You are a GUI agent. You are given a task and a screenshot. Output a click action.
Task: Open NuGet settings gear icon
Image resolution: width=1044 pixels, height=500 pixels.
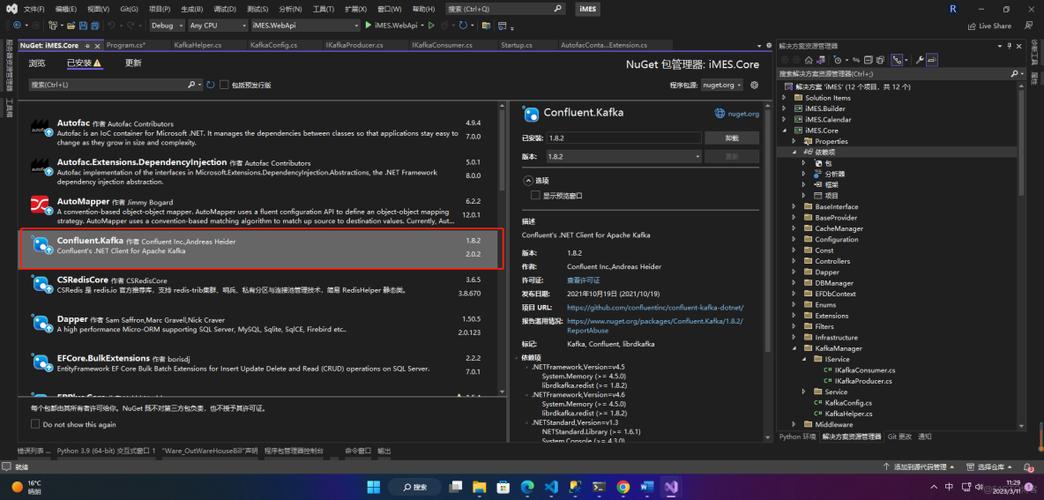pyautogui.click(x=754, y=85)
